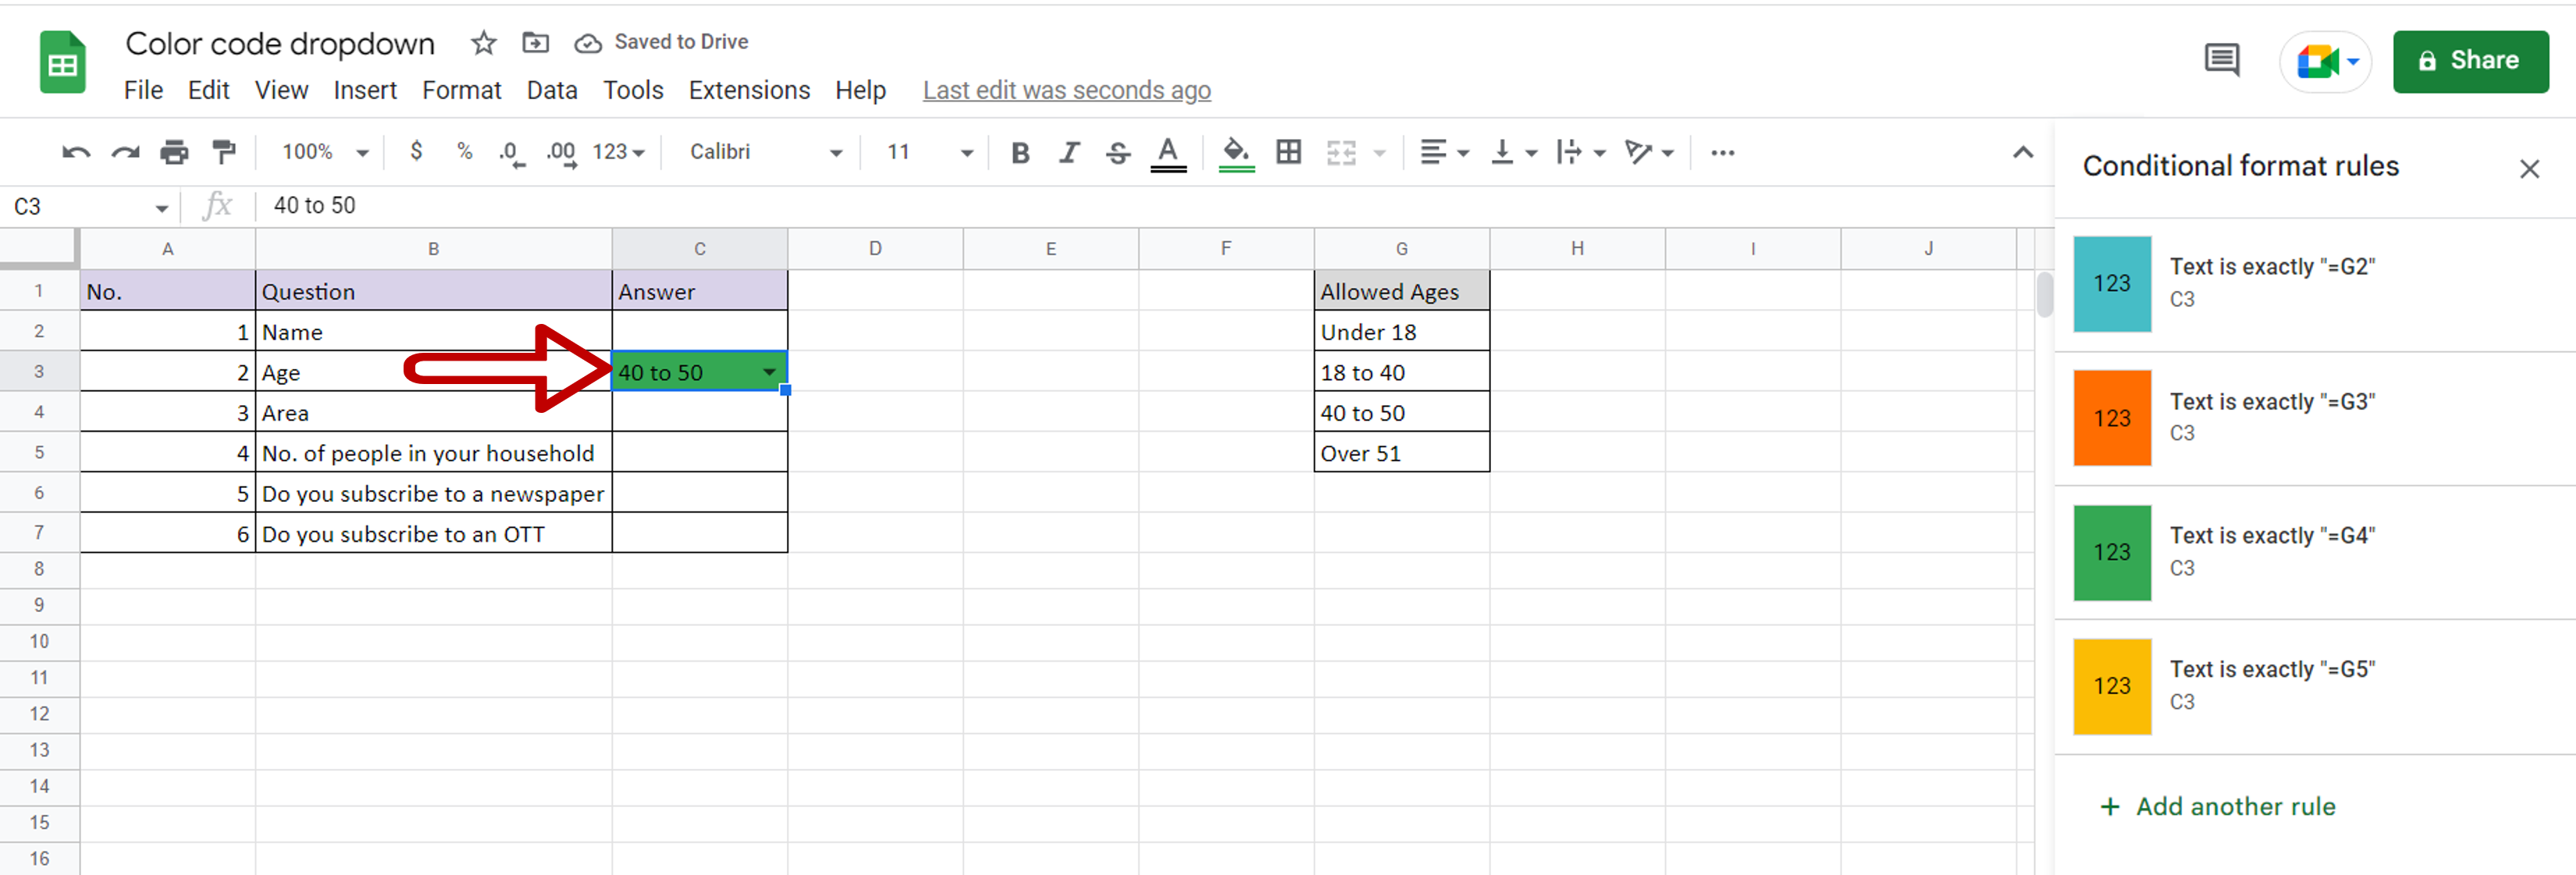Apply currency format with dollar sign icon

(x=417, y=152)
